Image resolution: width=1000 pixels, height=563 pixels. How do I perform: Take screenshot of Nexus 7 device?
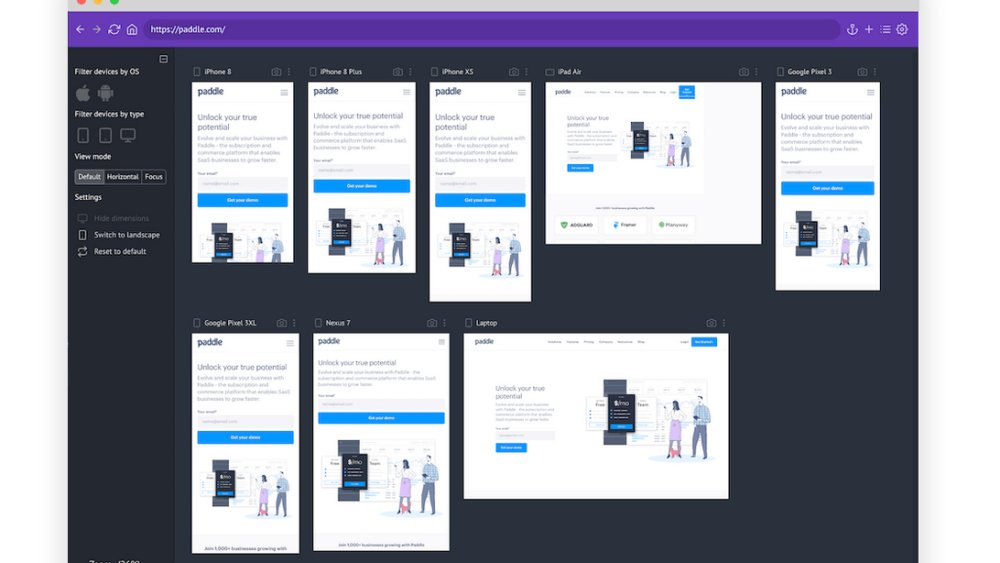pos(432,323)
